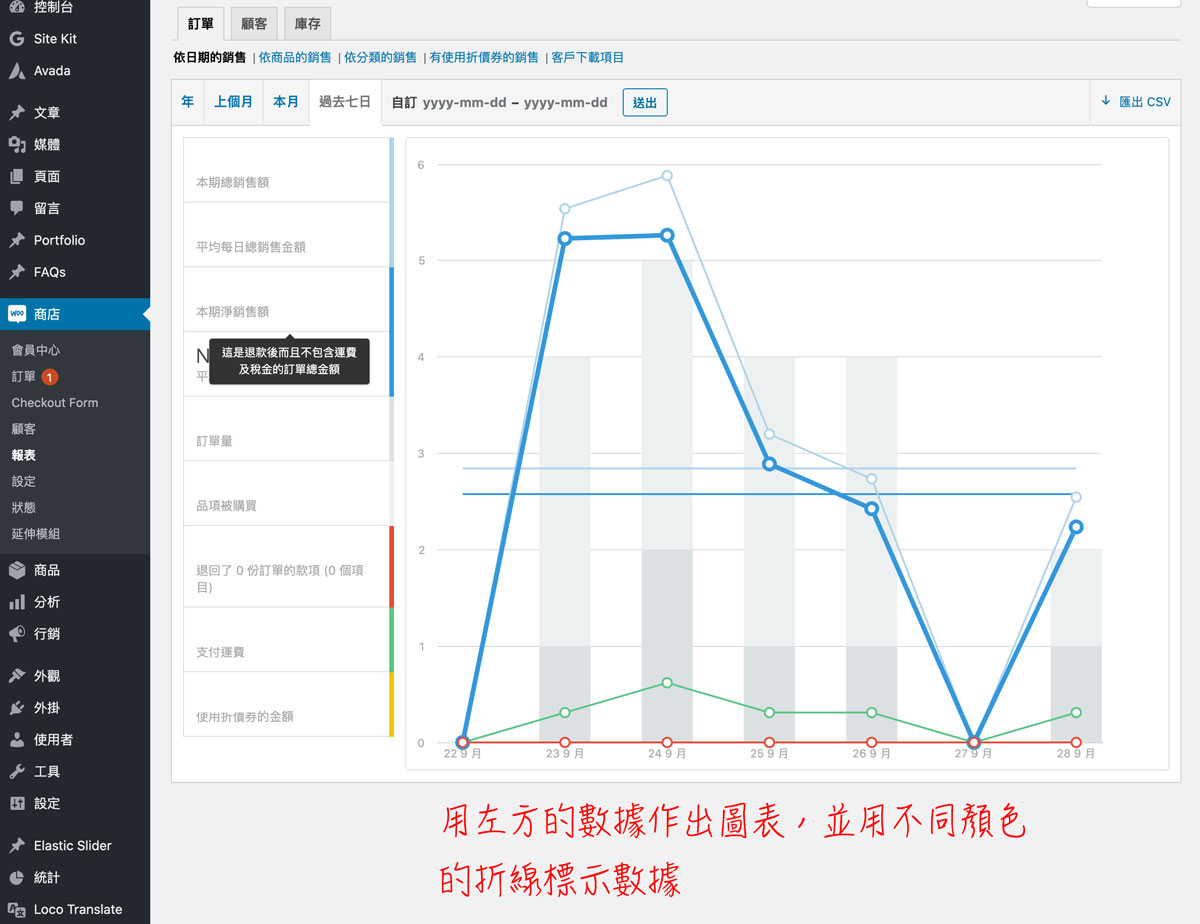The width and height of the screenshot is (1200, 924).
Task: Select the 過去七日 date range tab
Action: (345, 102)
